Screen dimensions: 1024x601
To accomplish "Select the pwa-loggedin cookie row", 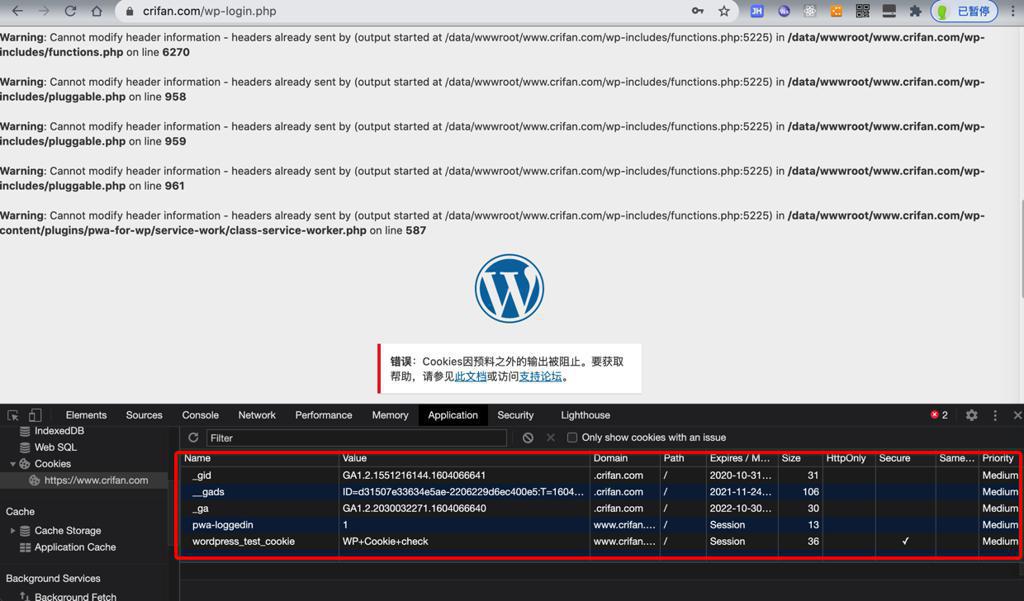I will (600, 525).
